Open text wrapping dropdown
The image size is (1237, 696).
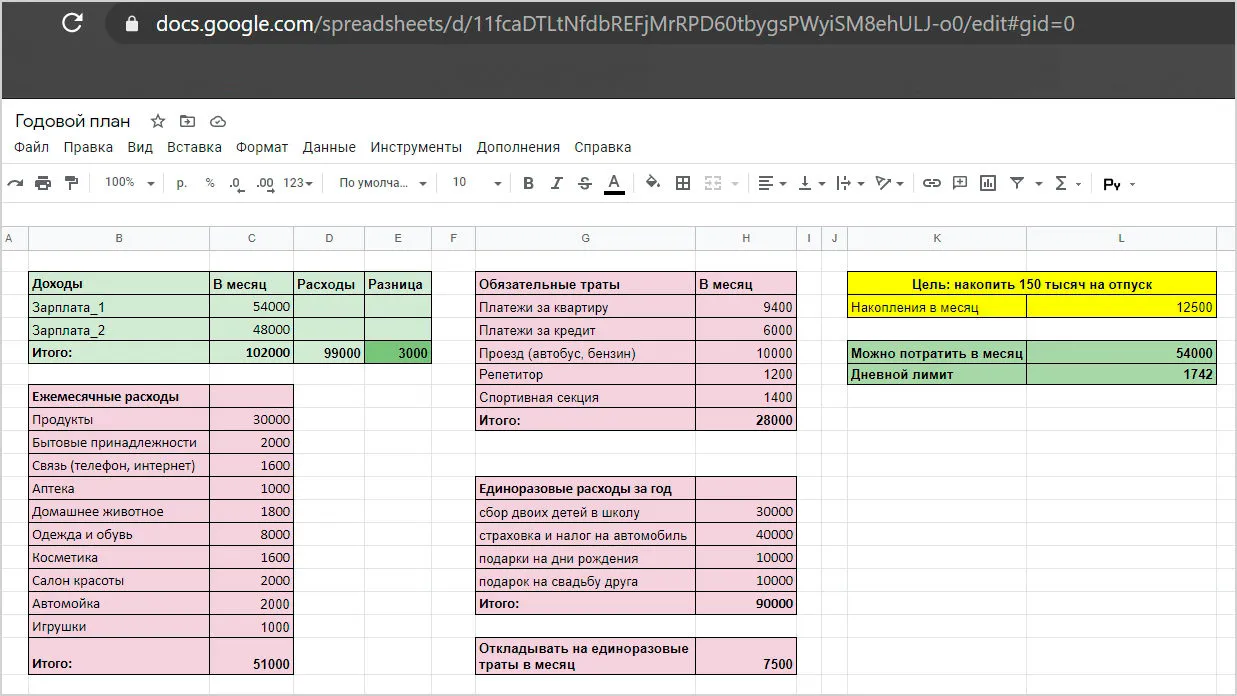(849, 183)
